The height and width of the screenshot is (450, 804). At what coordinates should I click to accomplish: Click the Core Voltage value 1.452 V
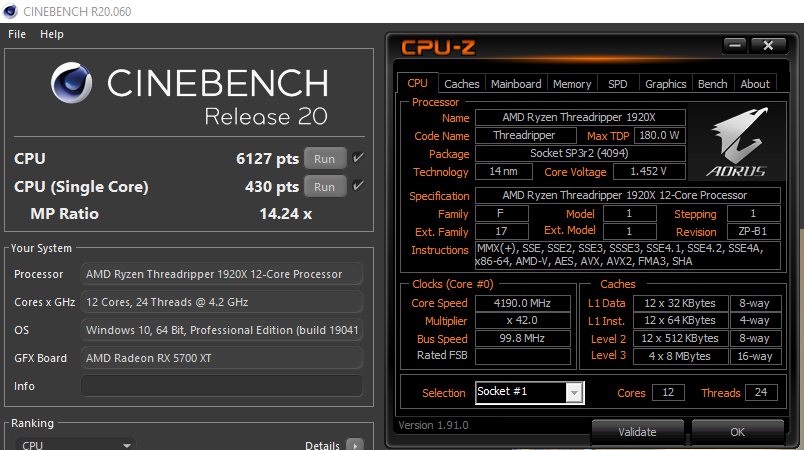point(649,171)
